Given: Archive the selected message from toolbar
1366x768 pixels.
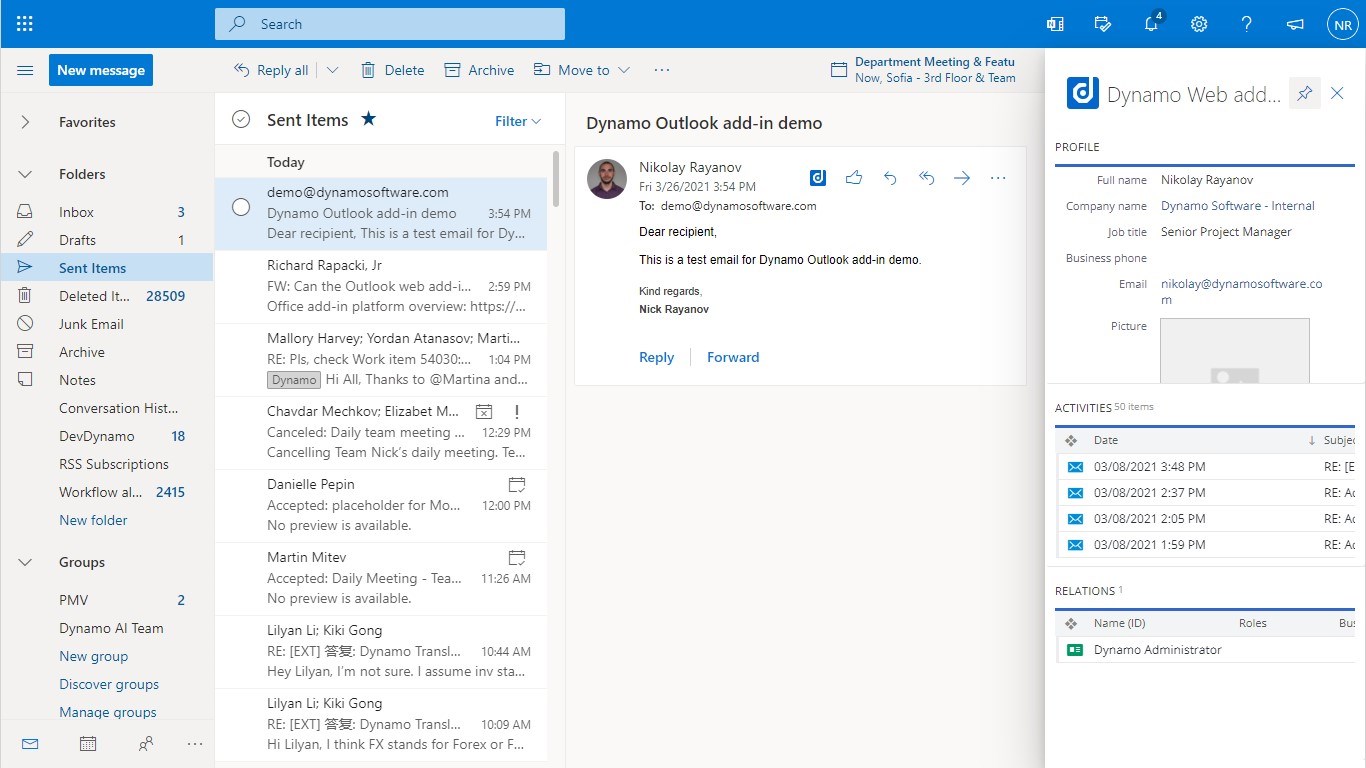Looking at the screenshot, I should 479,70.
